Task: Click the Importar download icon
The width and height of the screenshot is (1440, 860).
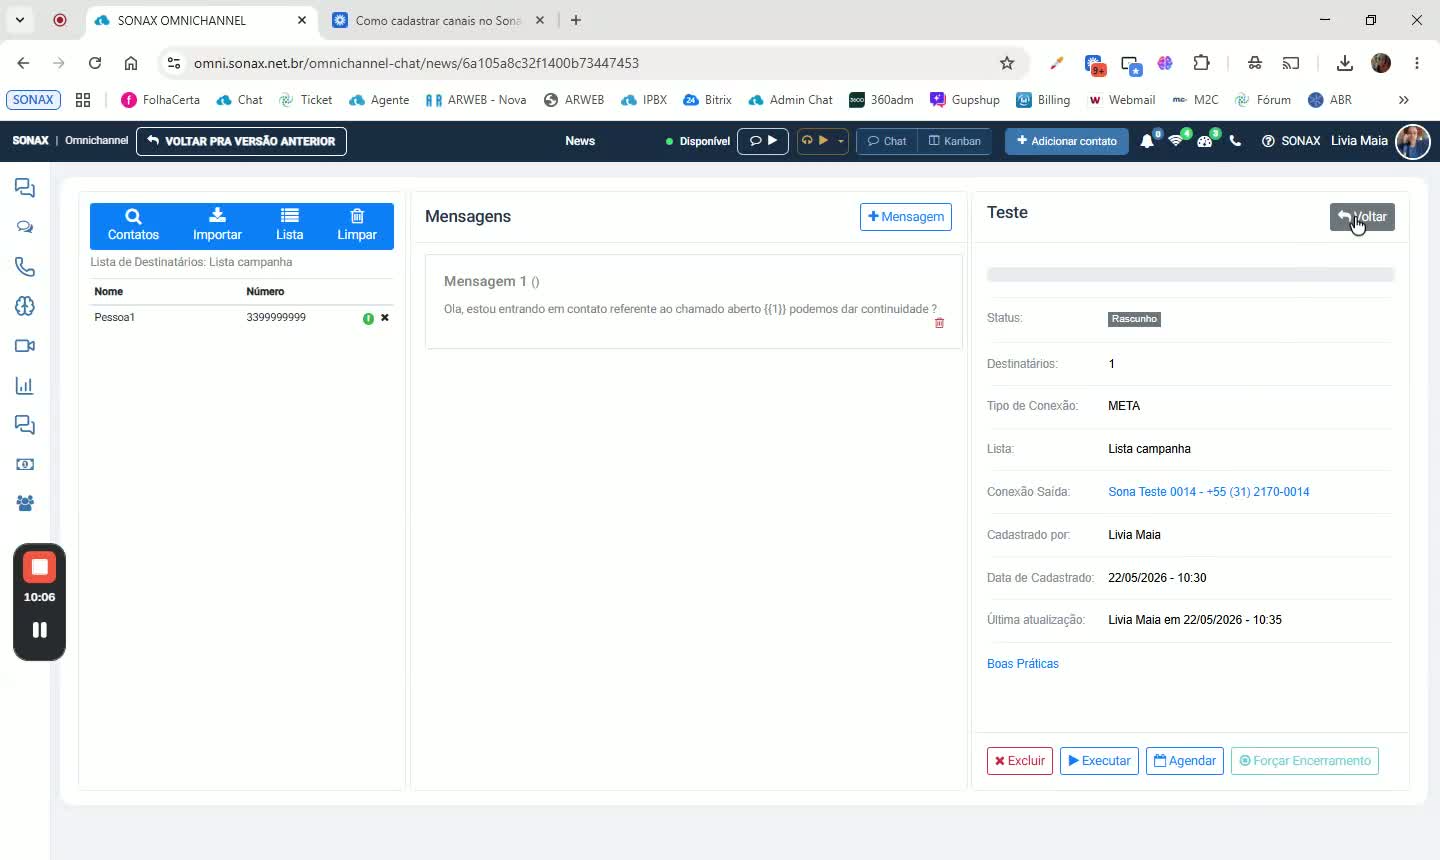Action: [x=217, y=215]
